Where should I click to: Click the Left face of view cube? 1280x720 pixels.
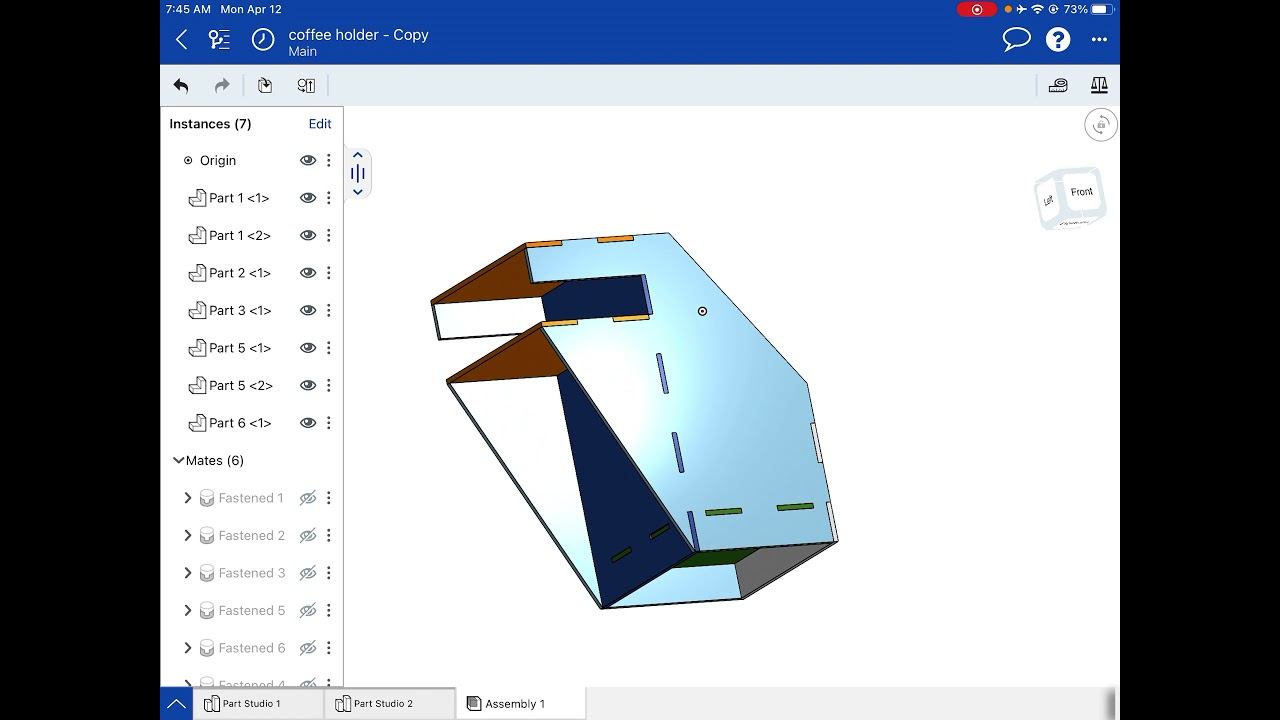coord(1048,200)
